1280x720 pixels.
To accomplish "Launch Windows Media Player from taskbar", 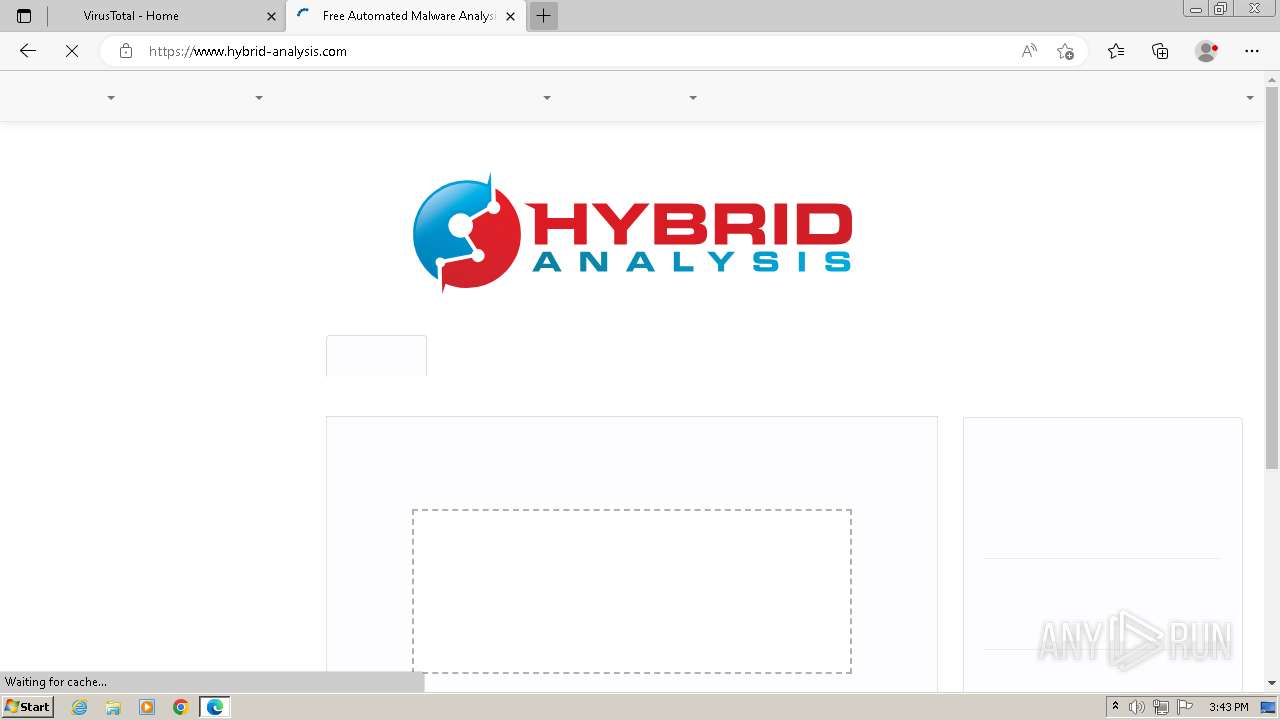I will (147, 707).
